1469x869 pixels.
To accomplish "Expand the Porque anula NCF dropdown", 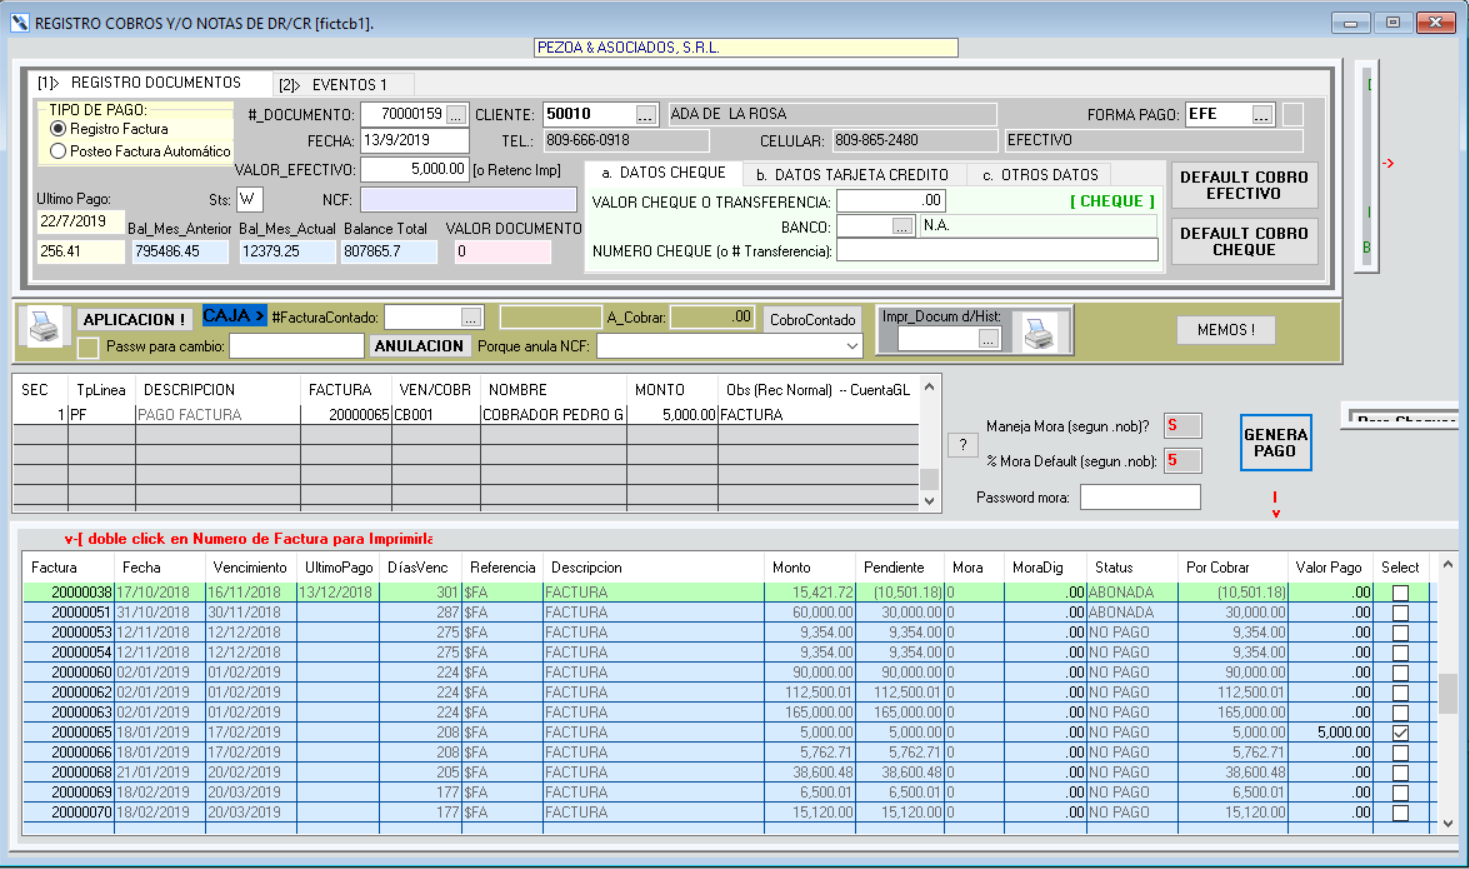I will [x=852, y=346].
